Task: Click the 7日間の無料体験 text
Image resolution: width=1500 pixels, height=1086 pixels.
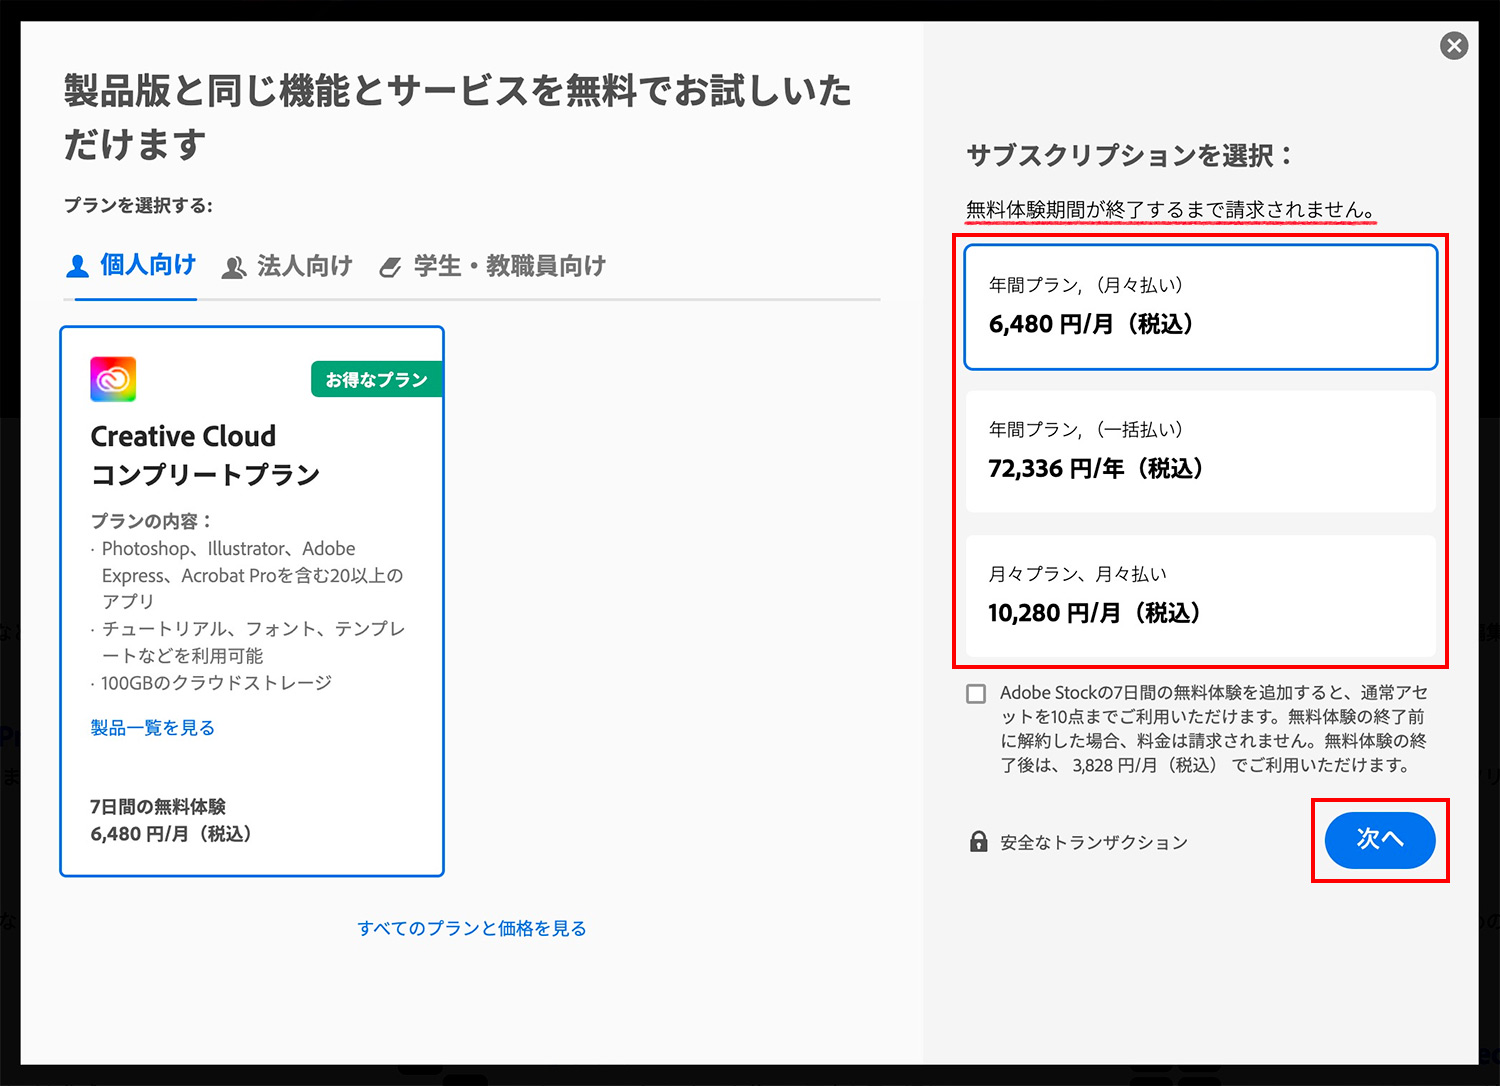Action: 158,806
